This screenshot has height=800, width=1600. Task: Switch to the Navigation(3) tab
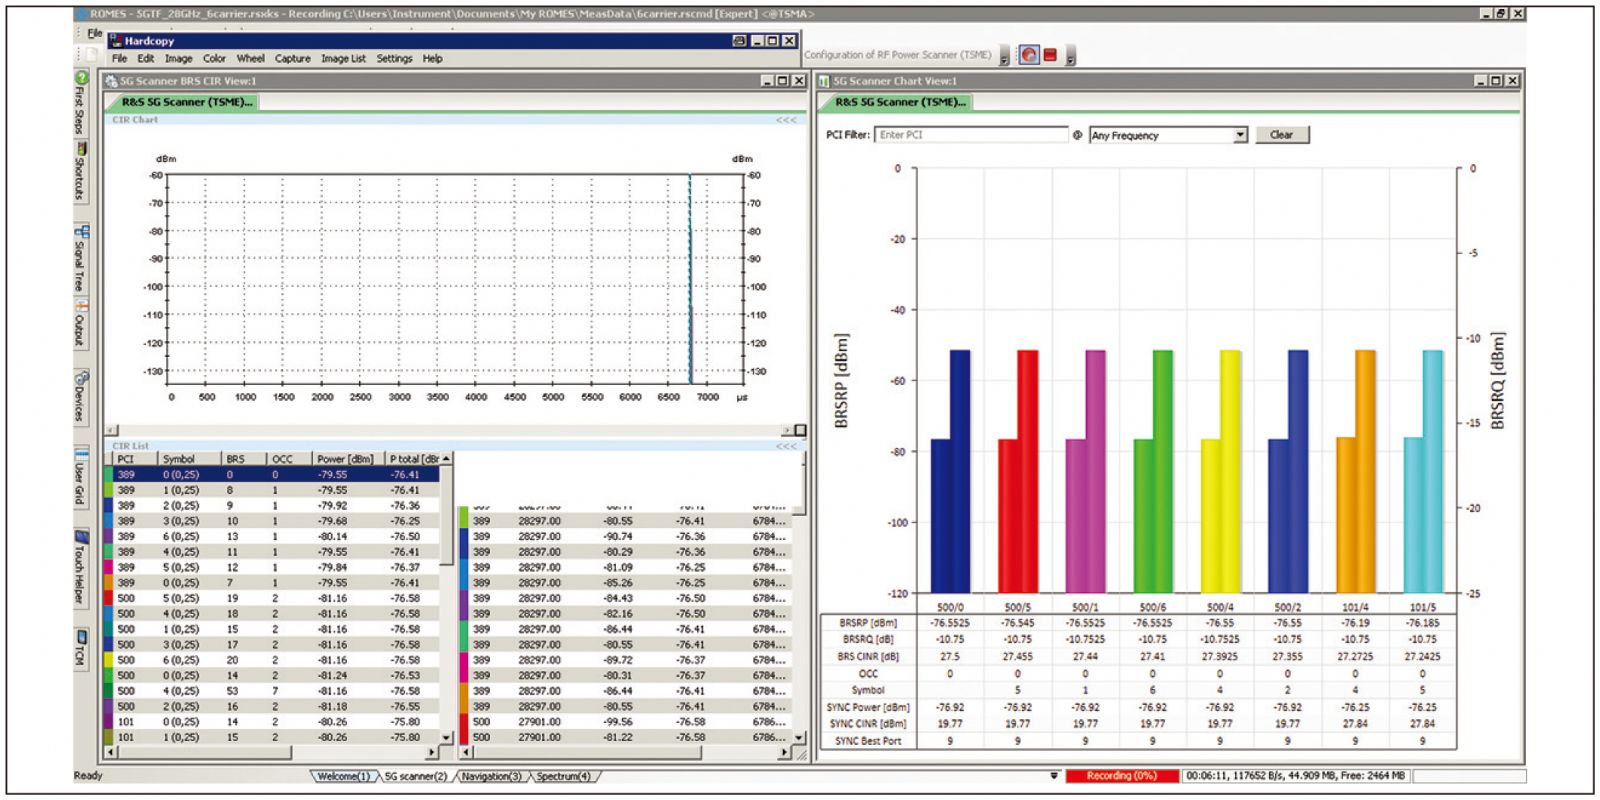click(x=492, y=776)
